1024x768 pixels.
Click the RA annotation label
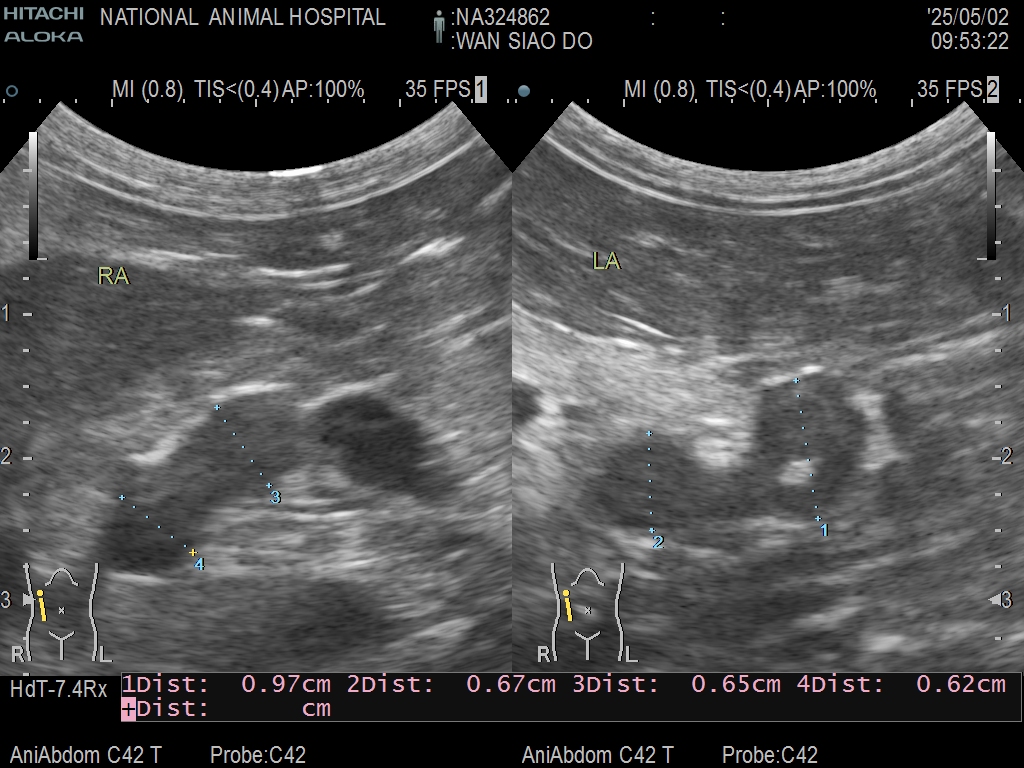[113, 277]
